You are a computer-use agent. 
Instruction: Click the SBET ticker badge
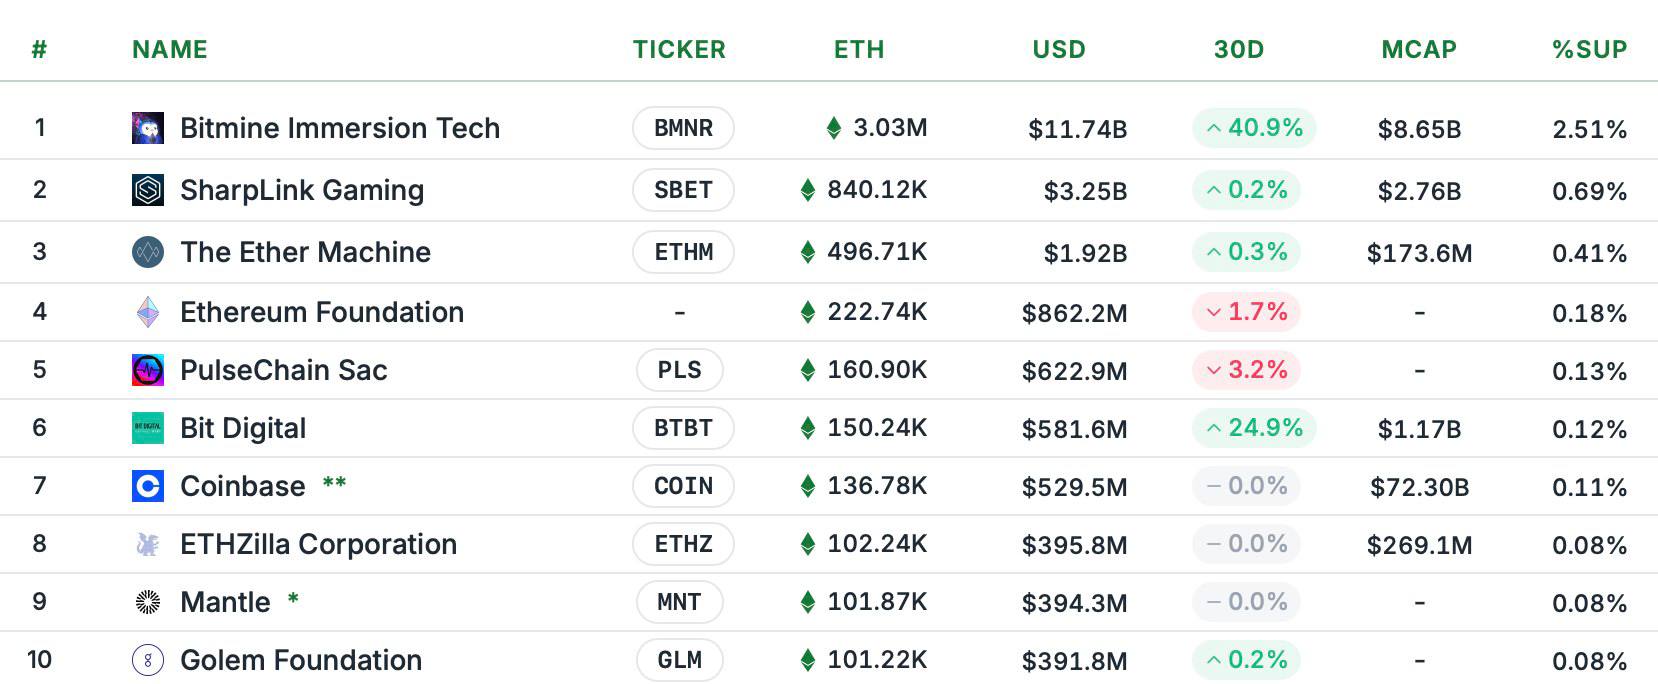tap(683, 190)
